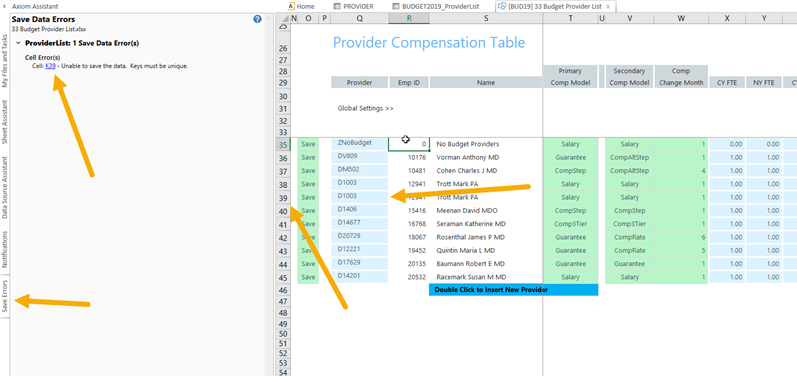This screenshot has width=797, height=376.
Task: Close the 33 Budget Provider List tab
Action: pyautogui.click(x=608, y=7)
